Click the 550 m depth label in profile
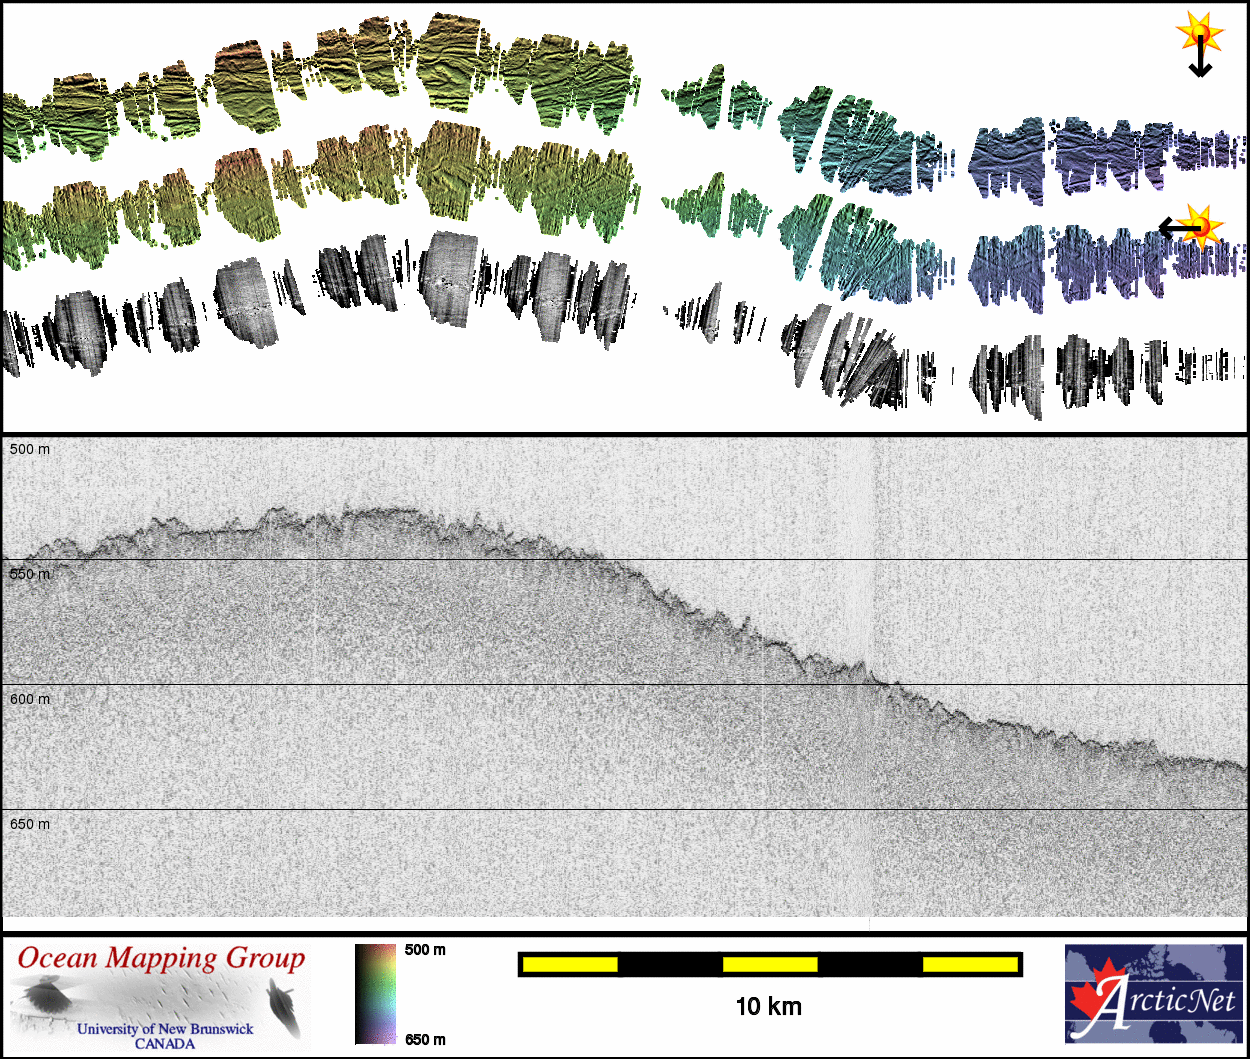 click(x=30, y=575)
